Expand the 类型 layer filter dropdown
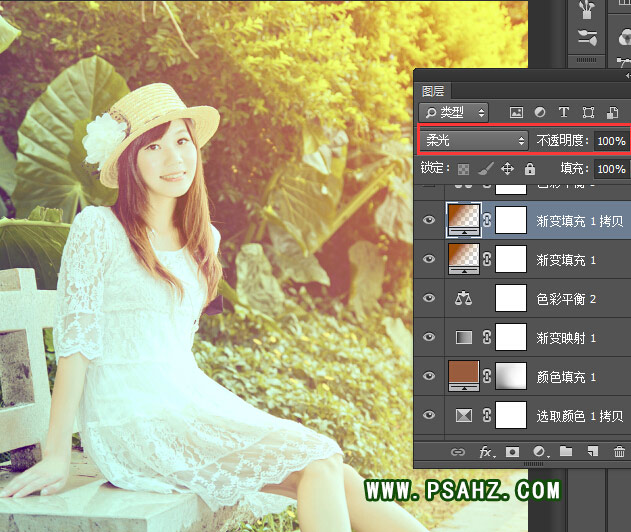This screenshot has height=532, width=631. pyautogui.click(x=454, y=112)
